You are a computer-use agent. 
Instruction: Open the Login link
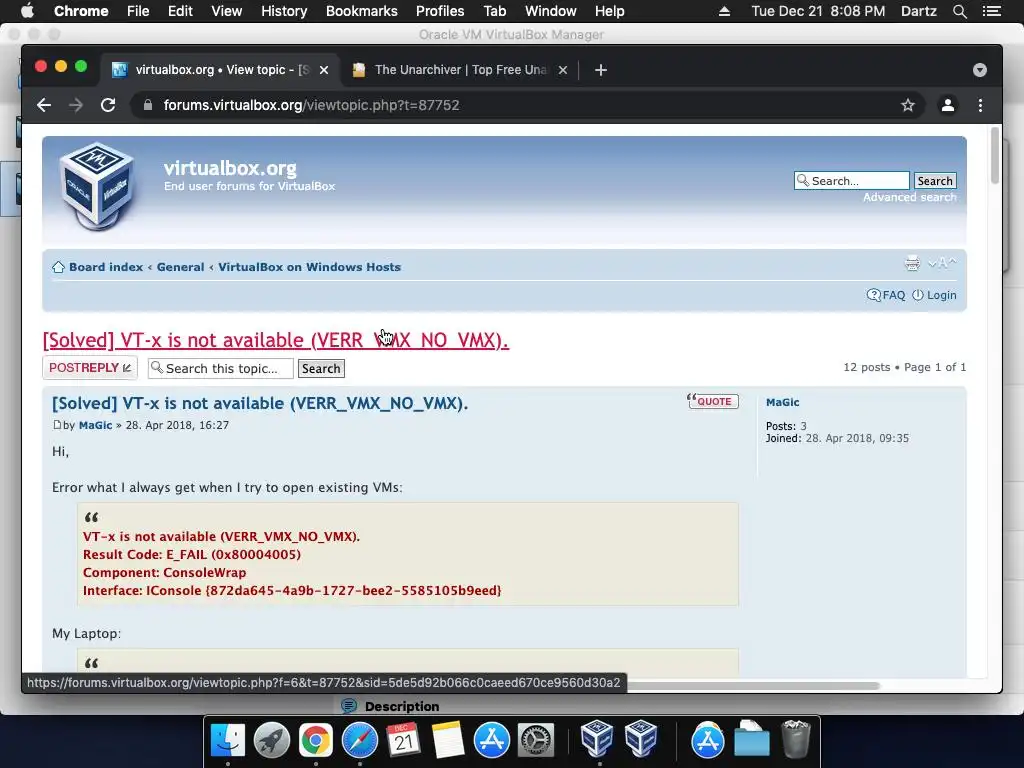click(935, 295)
